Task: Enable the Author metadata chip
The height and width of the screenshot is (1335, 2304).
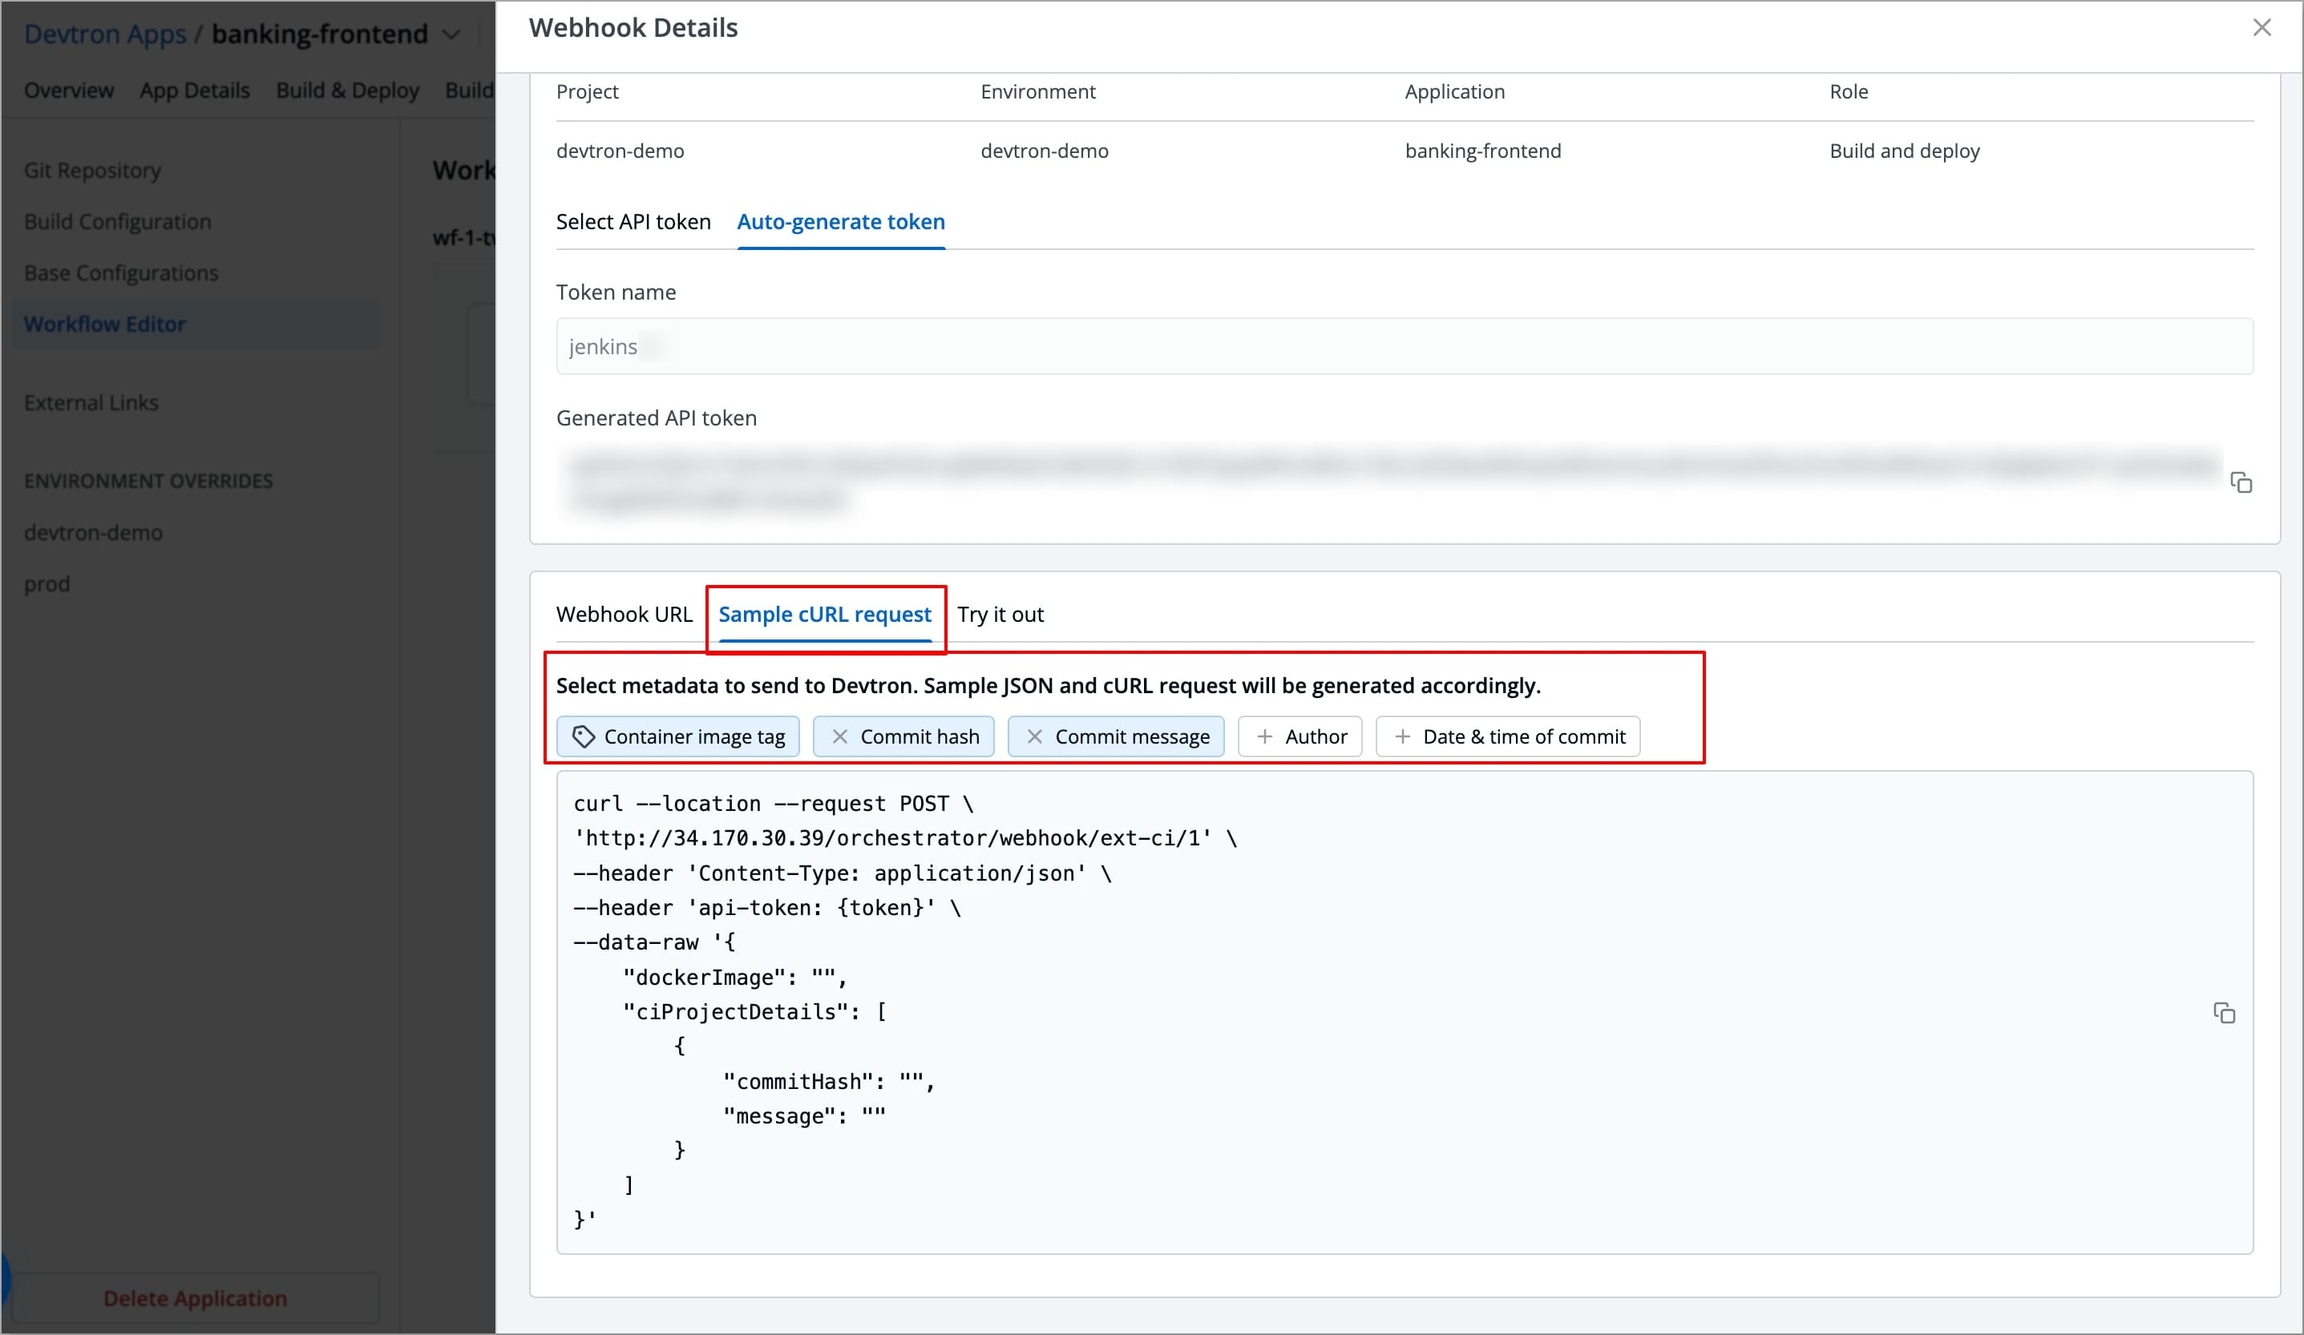Action: coord(1315,737)
